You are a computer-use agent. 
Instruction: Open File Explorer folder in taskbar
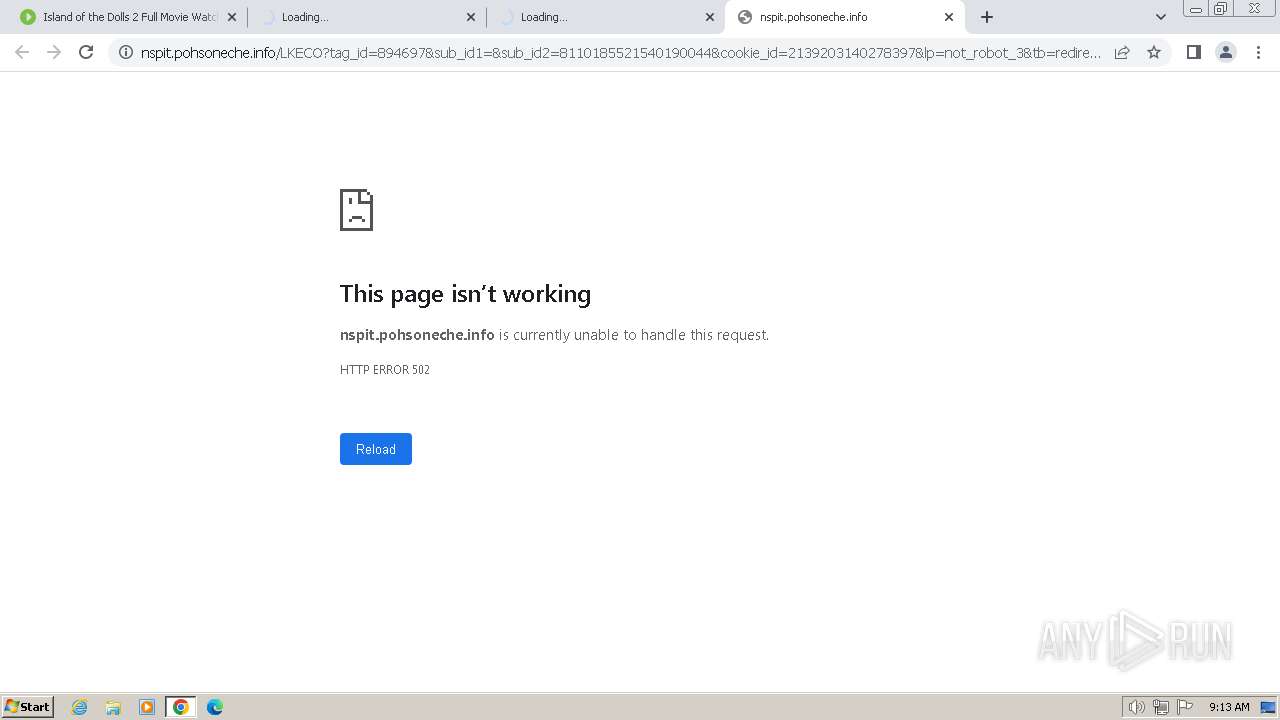tap(113, 707)
